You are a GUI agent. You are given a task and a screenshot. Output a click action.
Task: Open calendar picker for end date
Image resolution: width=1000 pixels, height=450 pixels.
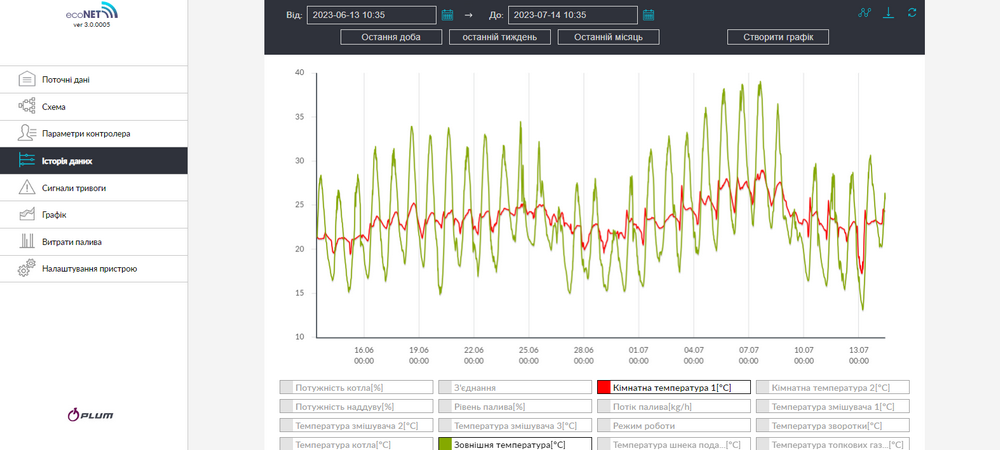pyautogui.click(x=649, y=15)
